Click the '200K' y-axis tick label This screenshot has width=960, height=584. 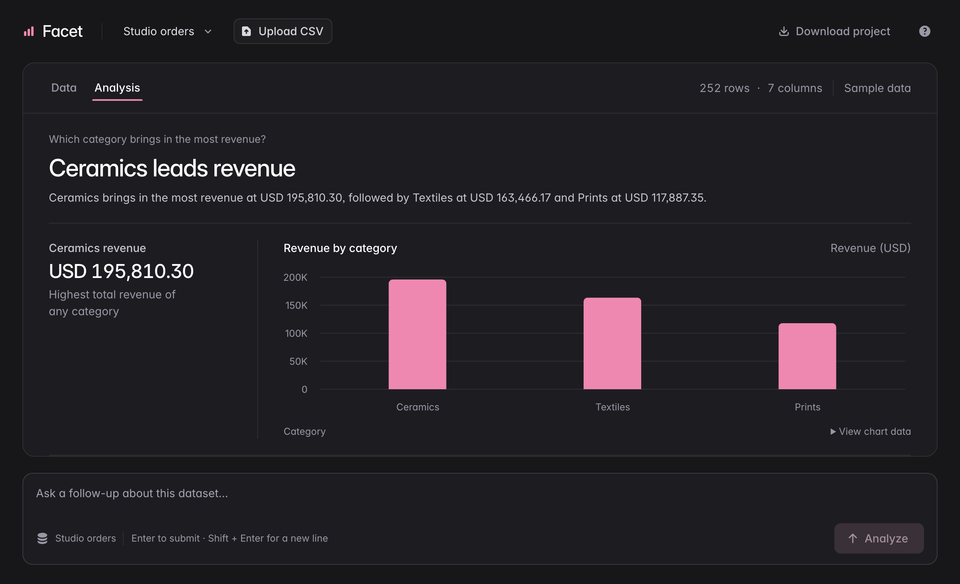coord(295,277)
